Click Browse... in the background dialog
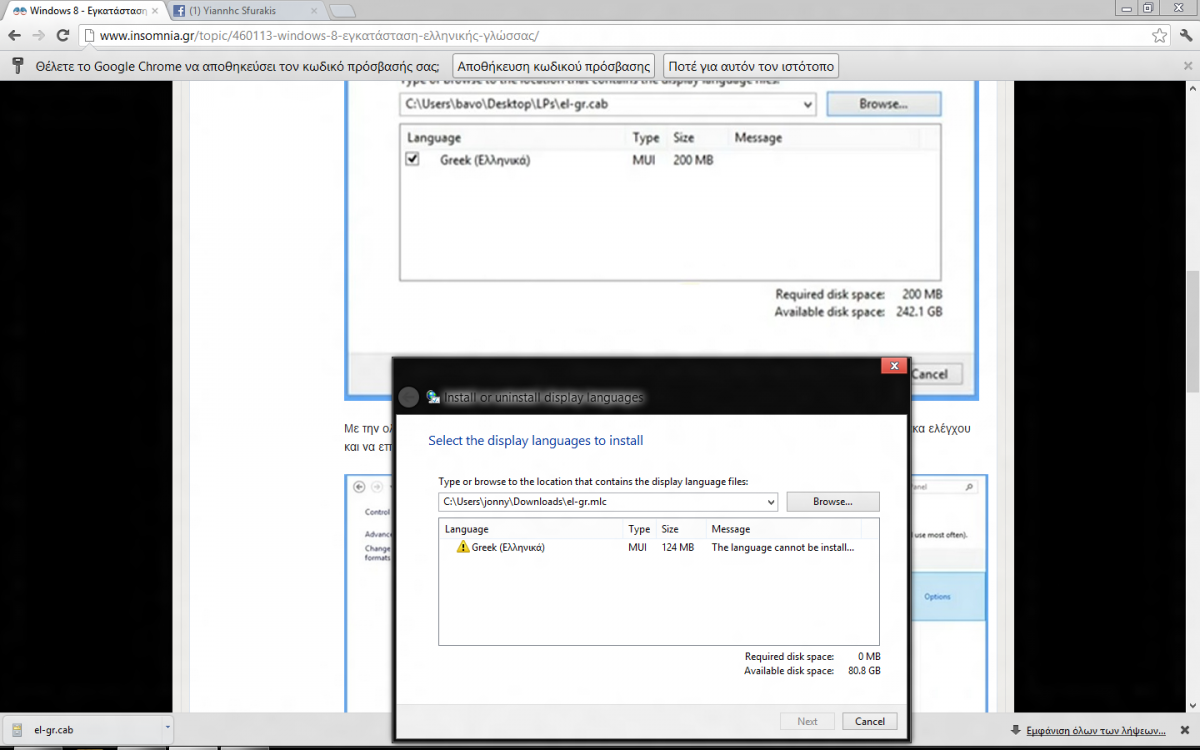This screenshot has width=1200, height=750. click(x=884, y=103)
